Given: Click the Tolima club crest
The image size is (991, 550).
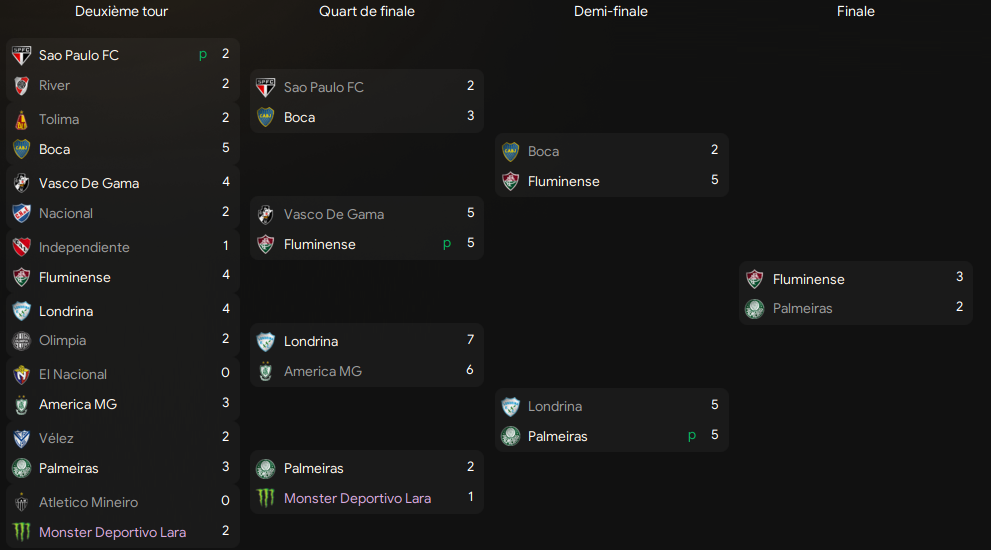Looking at the screenshot, I should (21, 119).
